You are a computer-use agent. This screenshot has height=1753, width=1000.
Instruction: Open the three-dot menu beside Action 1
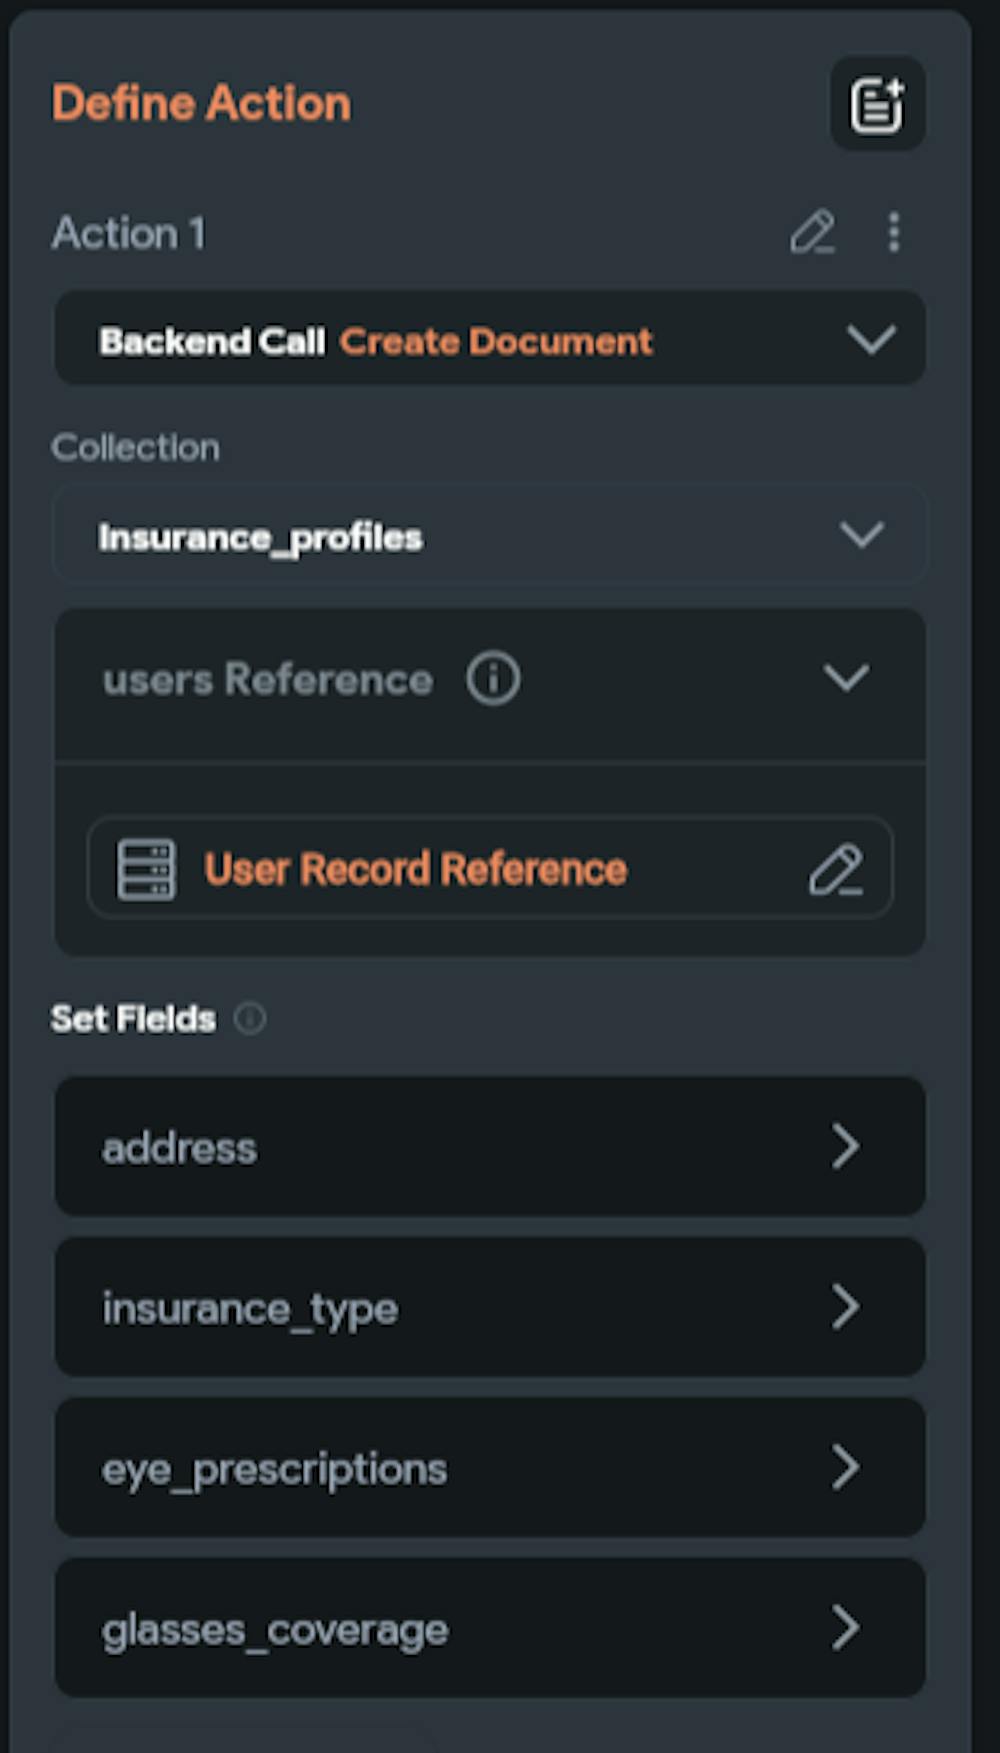click(x=893, y=234)
